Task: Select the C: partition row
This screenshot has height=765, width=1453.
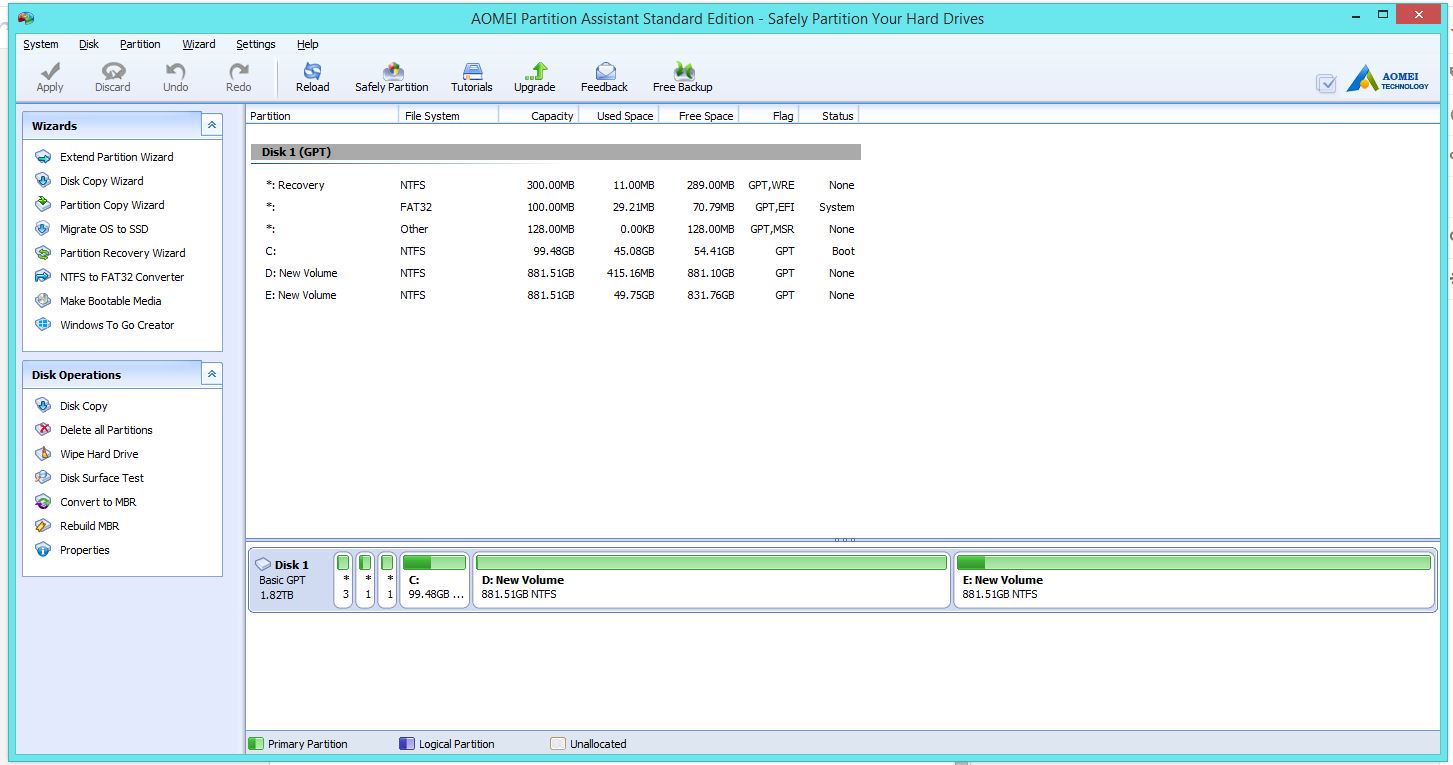Action: pyautogui.click(x=556, y=251)
